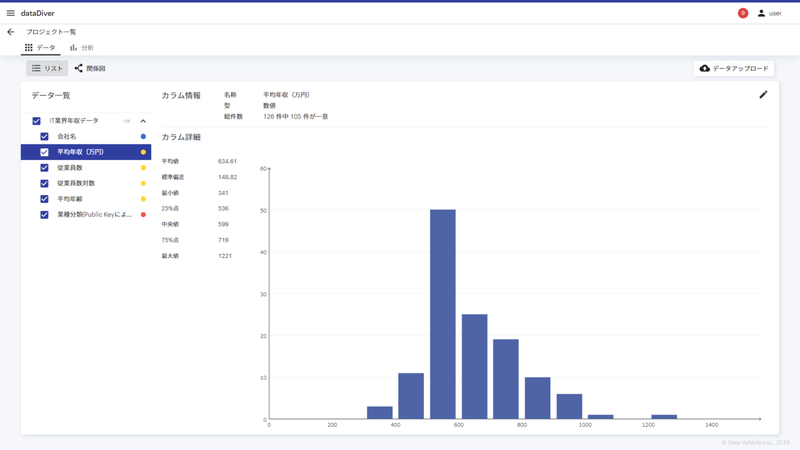Viewport: 800px width, 450px height.
Task: Click the mean value 634.61
Action: (x=227, y=161)
